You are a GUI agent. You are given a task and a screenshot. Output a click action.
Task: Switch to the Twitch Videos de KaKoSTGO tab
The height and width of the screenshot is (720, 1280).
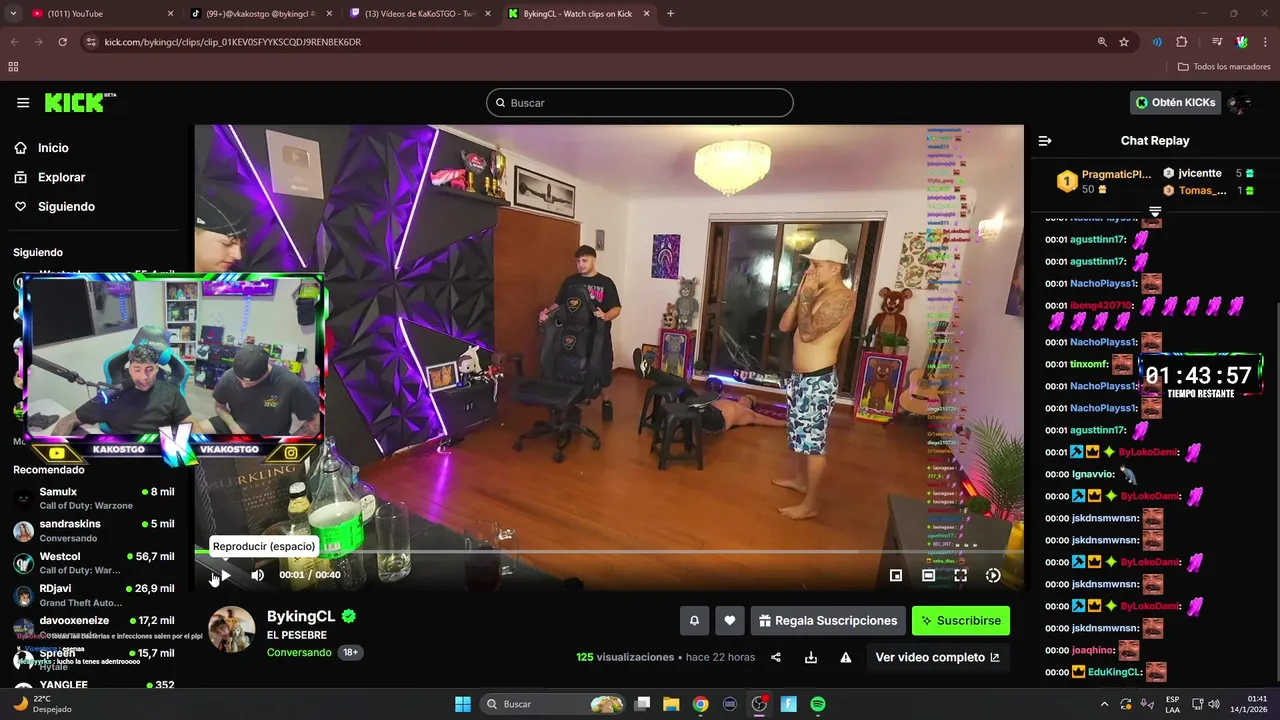(420, 14)
